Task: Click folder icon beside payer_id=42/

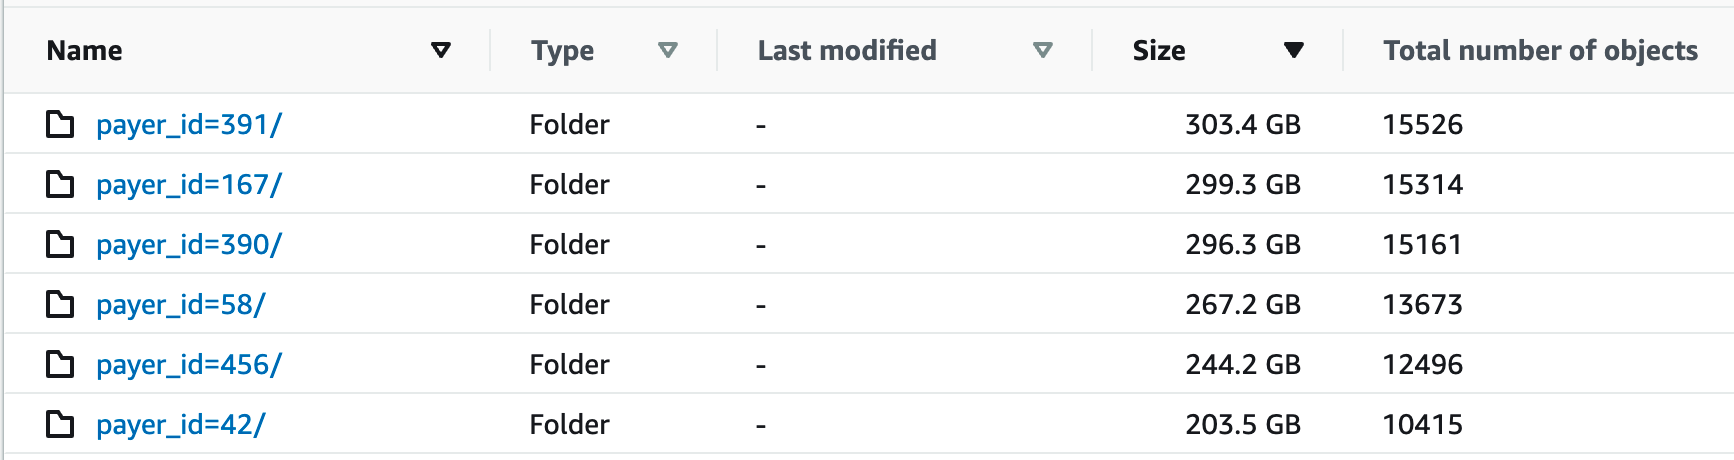Action: click(x=60, y=425)
